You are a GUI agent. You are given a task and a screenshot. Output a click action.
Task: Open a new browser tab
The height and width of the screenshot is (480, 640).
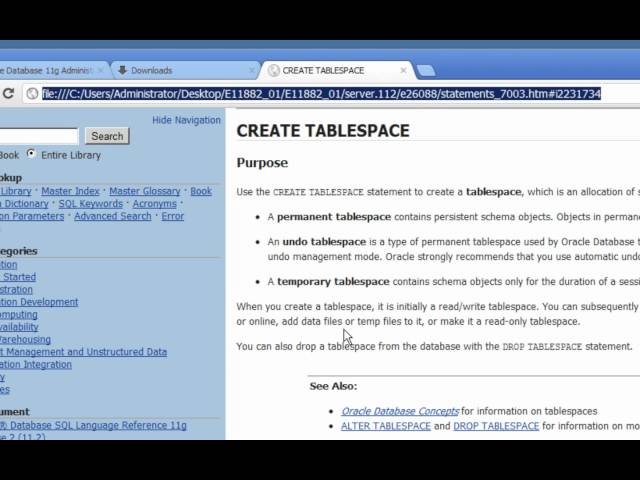pos(426,71)
